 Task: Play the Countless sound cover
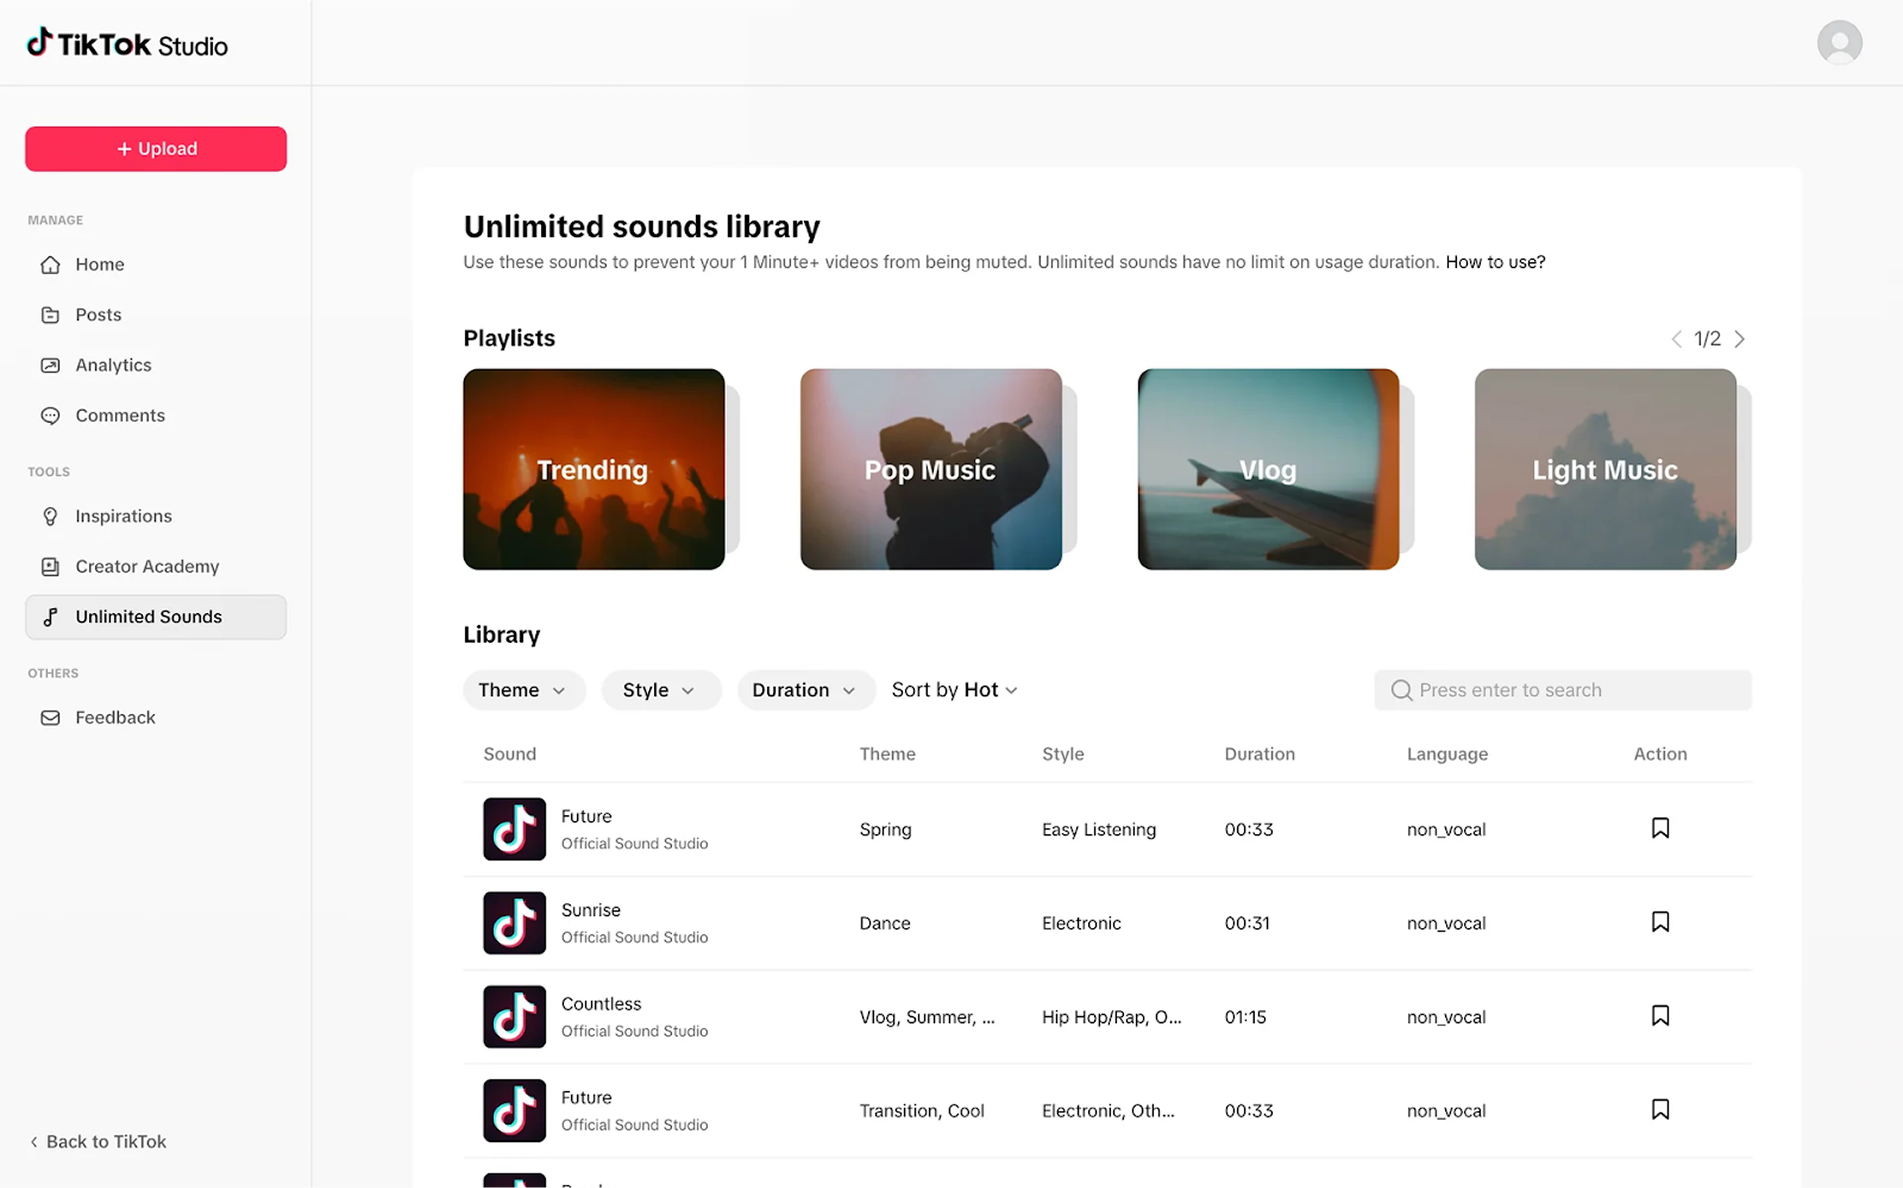(x=514, y=1016)
